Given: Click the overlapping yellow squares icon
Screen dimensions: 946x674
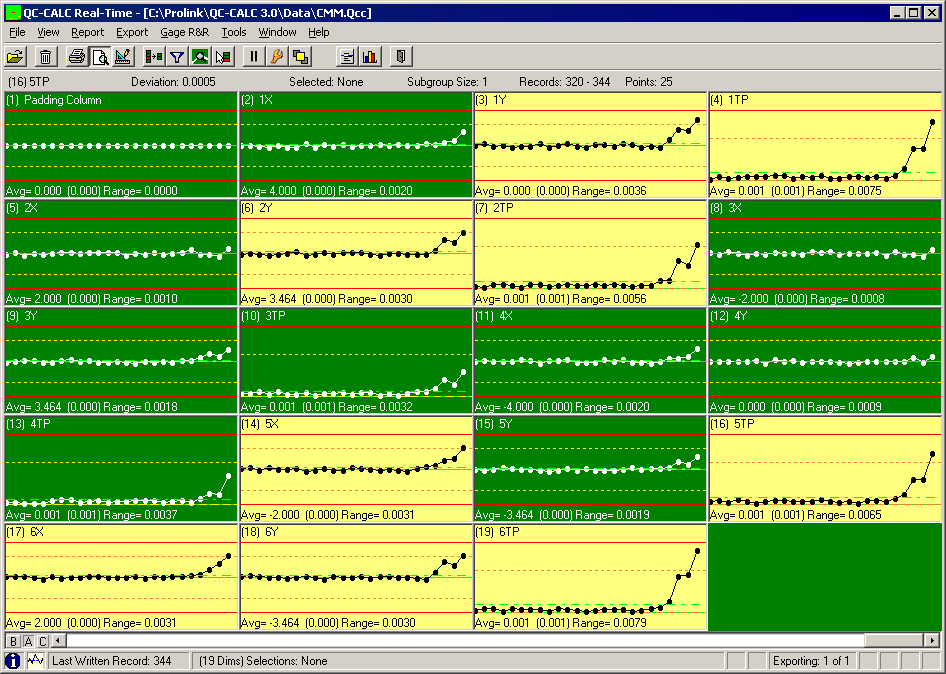Looking at the screenshot, I should (x=300, y=57).
